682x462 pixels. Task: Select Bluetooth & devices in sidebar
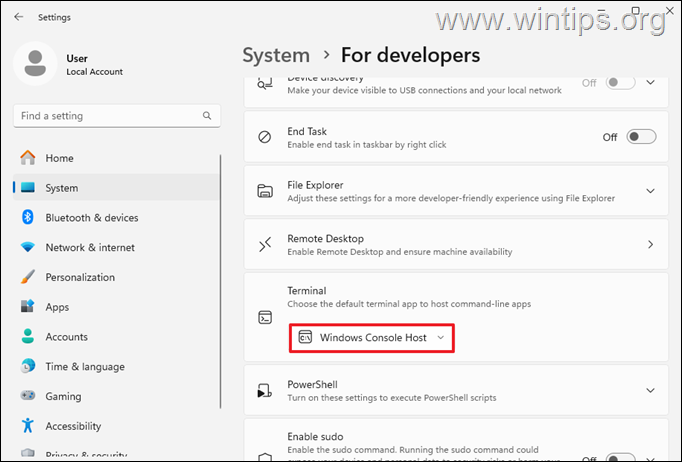[117, 217]
